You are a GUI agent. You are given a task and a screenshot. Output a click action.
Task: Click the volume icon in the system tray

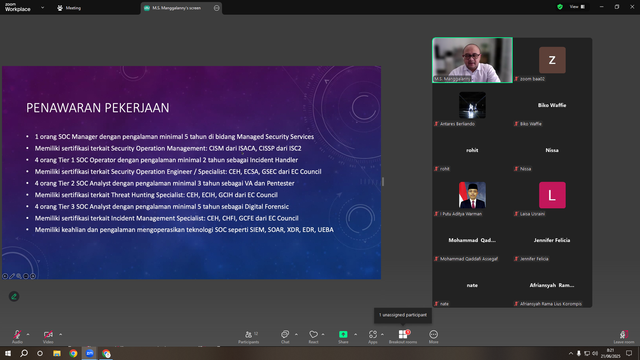[x=595, y=353]
